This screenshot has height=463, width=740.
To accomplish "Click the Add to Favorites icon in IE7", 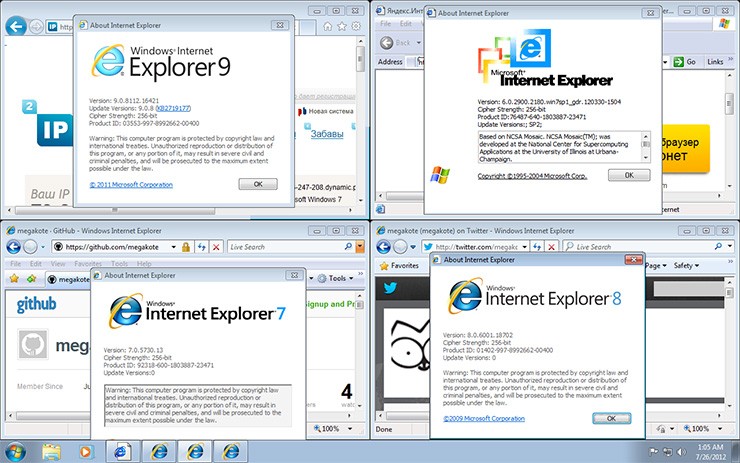I will pos(31,279).
